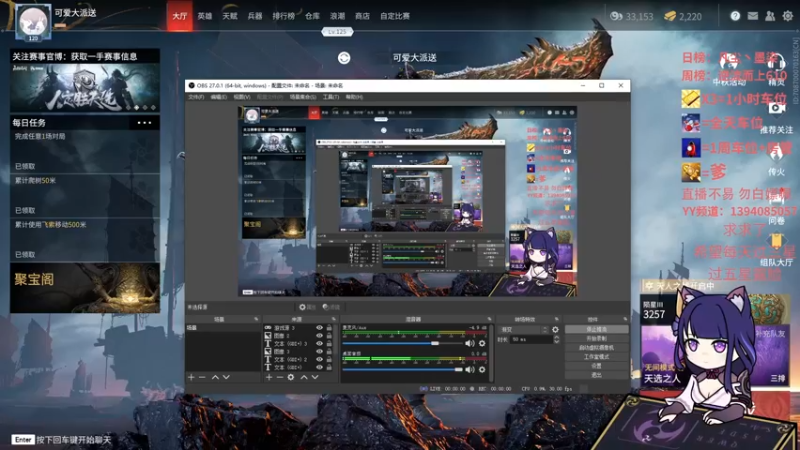Open the 帮助(H) menu in OBS
Image resolution: width=800 pixels, height=450 pixels.
[354, 97]
